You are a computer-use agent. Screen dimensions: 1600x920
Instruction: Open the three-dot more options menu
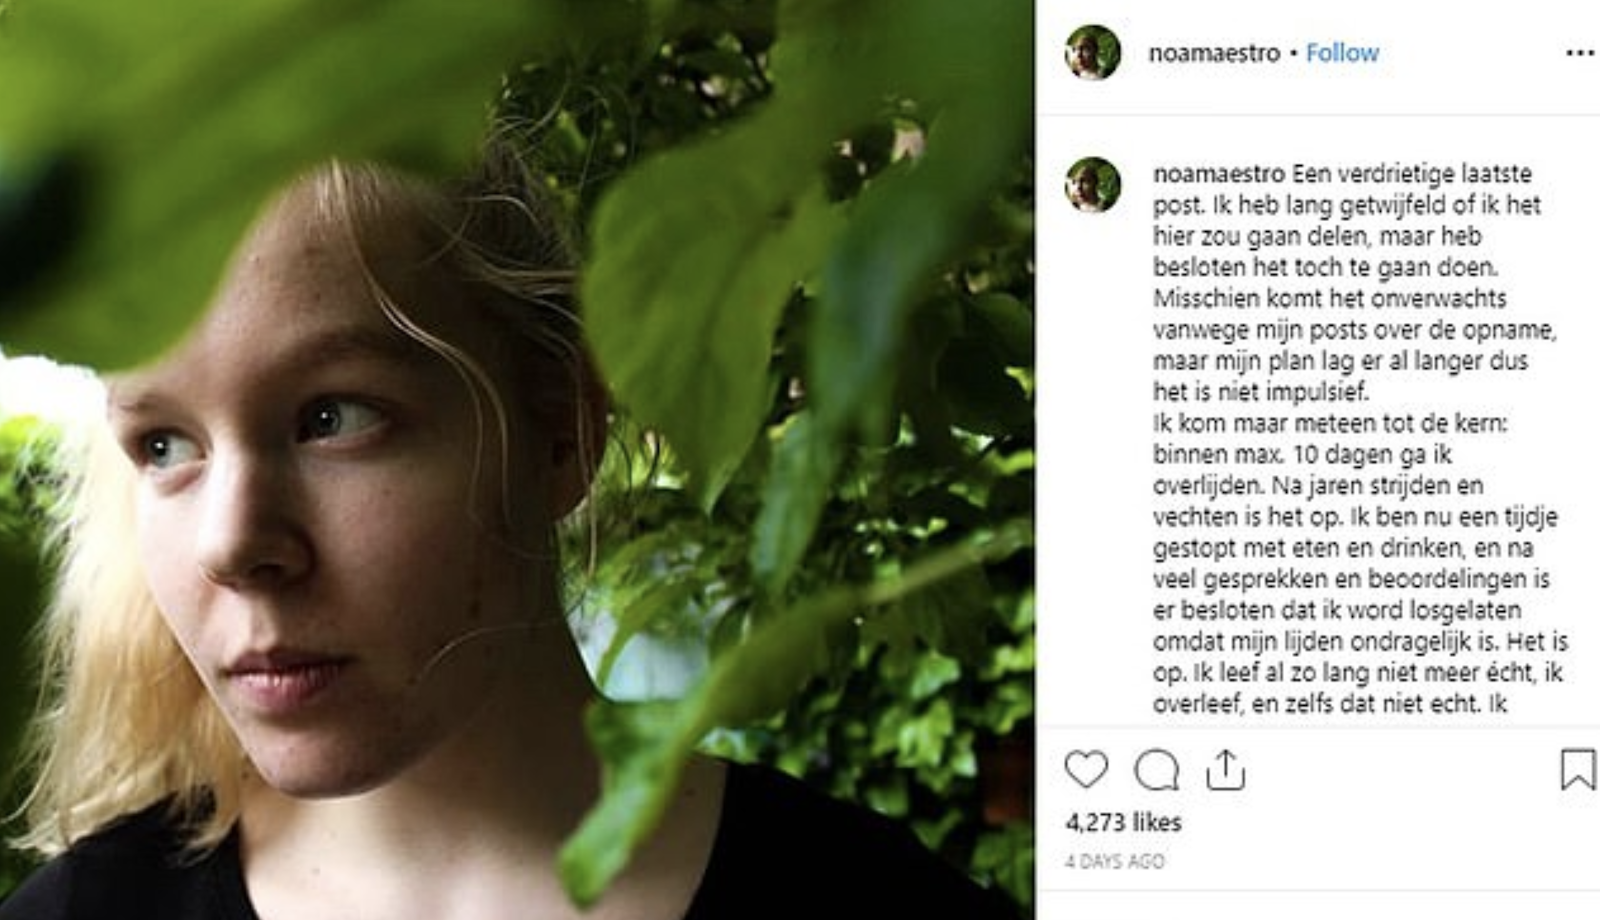click(1580, 53)
